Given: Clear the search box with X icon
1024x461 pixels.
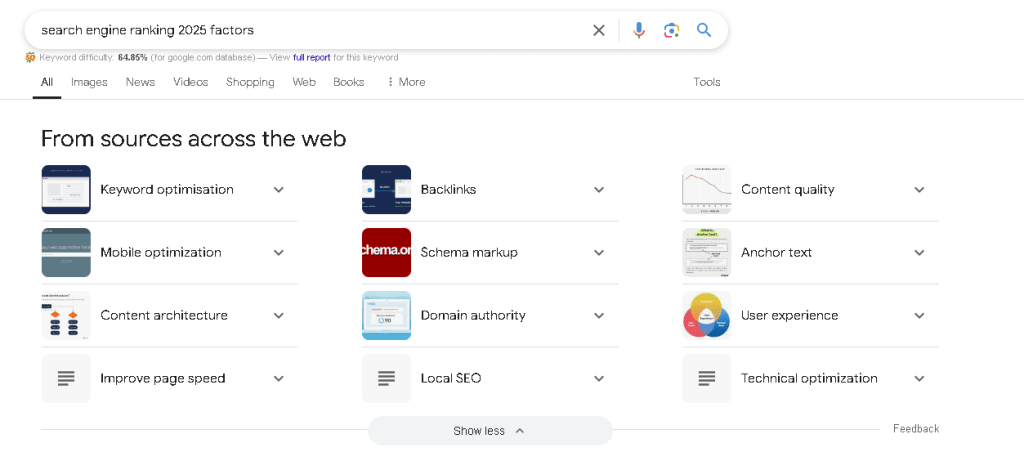Looking at the screenshot, I should (598, 30).
